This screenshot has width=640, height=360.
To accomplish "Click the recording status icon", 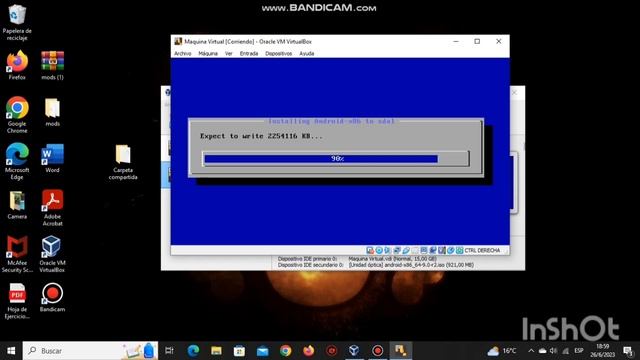I will [x=433, y=250].
